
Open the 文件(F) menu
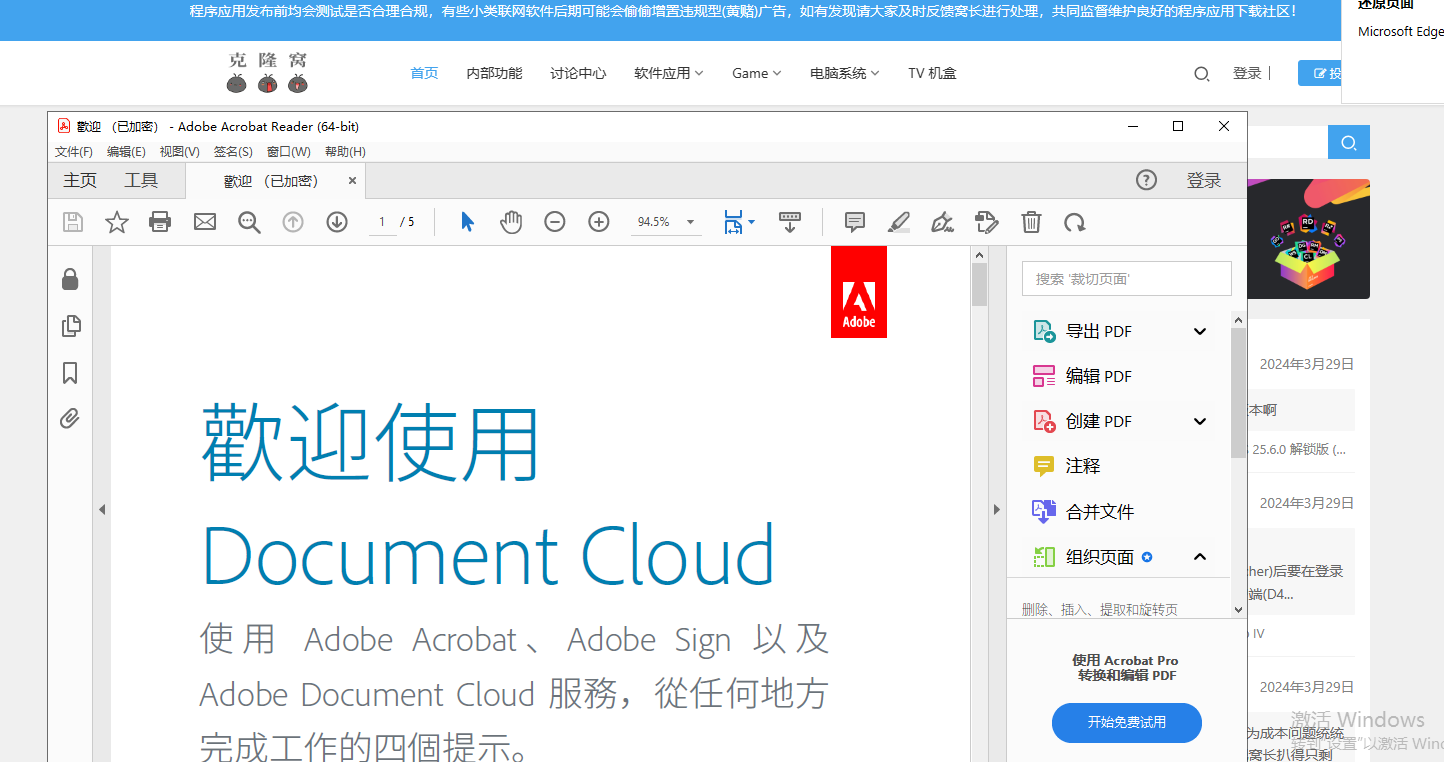pyautogui.click(x=74, y=152)
